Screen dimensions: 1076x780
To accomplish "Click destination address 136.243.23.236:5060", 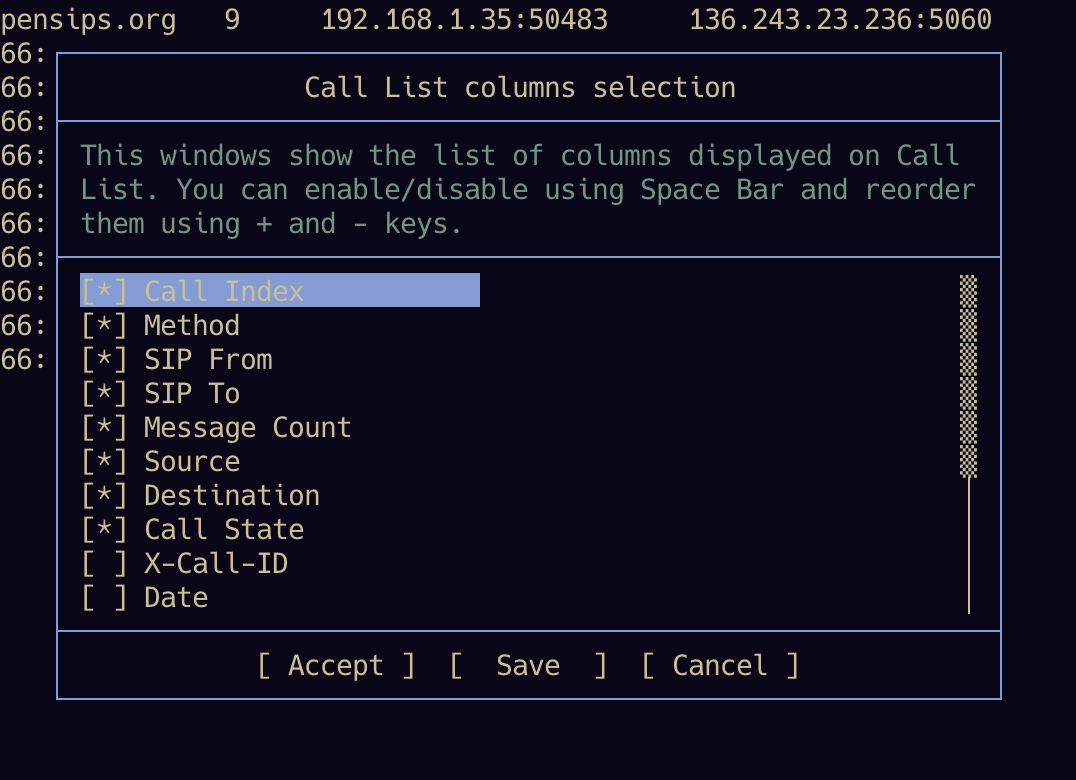I will pos(840,19).
